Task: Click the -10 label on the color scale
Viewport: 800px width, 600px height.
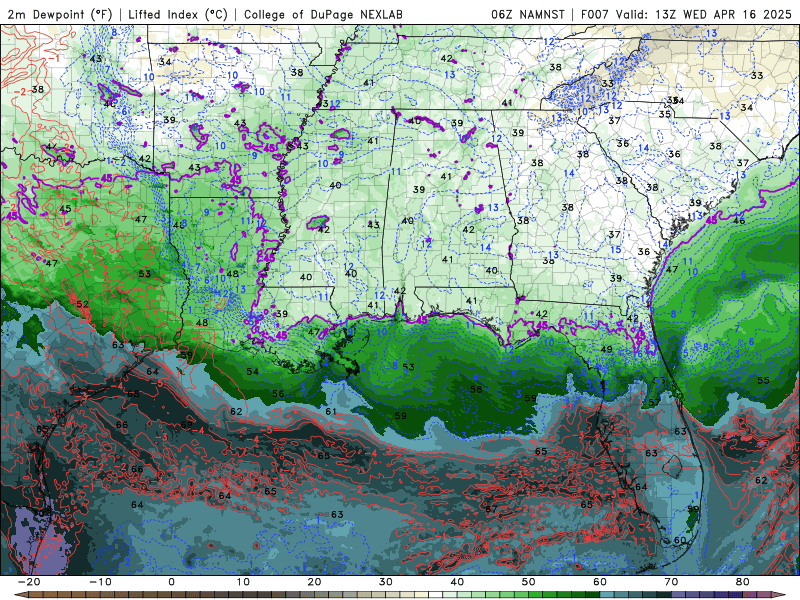Action: pyautogui.click(x=100, y=582)
